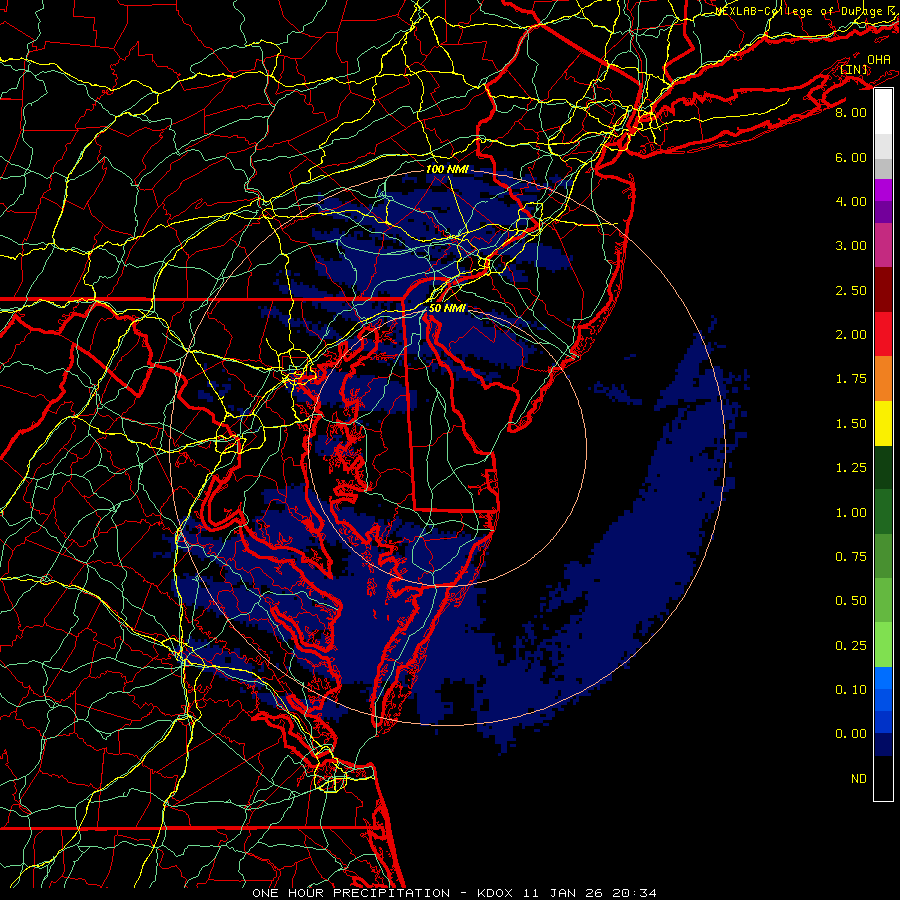Click the white swatch atop the legend

(x=883, y=112)
